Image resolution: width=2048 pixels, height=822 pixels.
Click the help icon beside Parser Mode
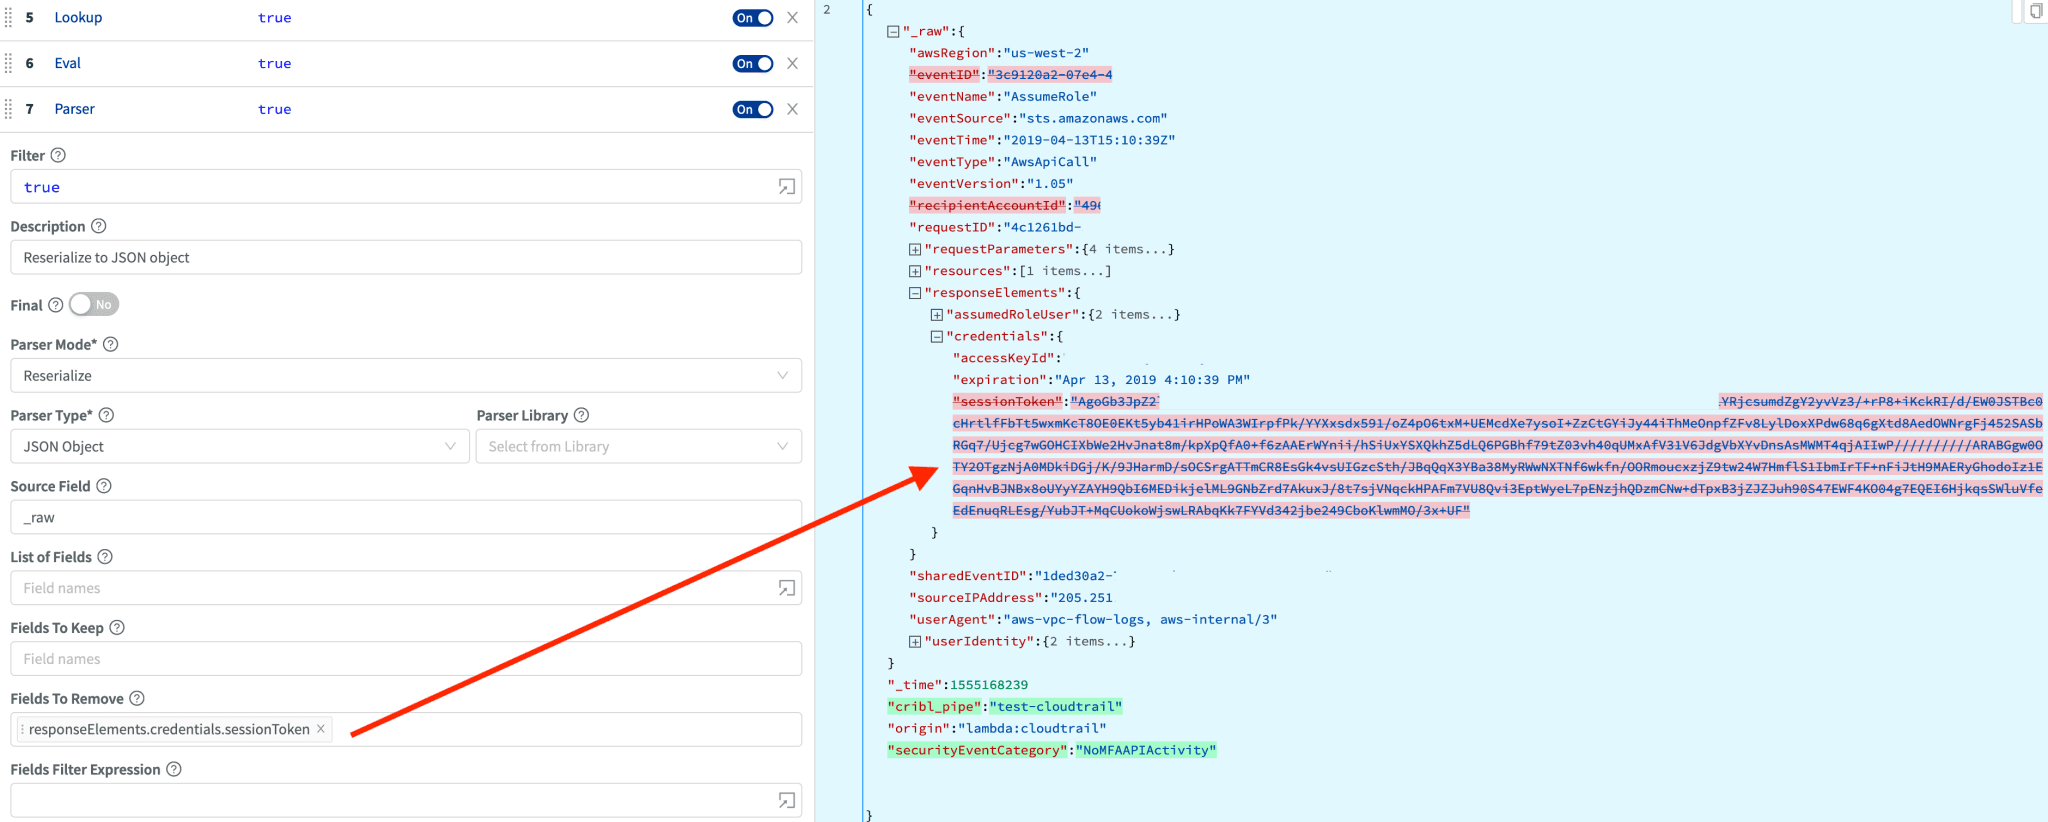[x=111, y=344]
